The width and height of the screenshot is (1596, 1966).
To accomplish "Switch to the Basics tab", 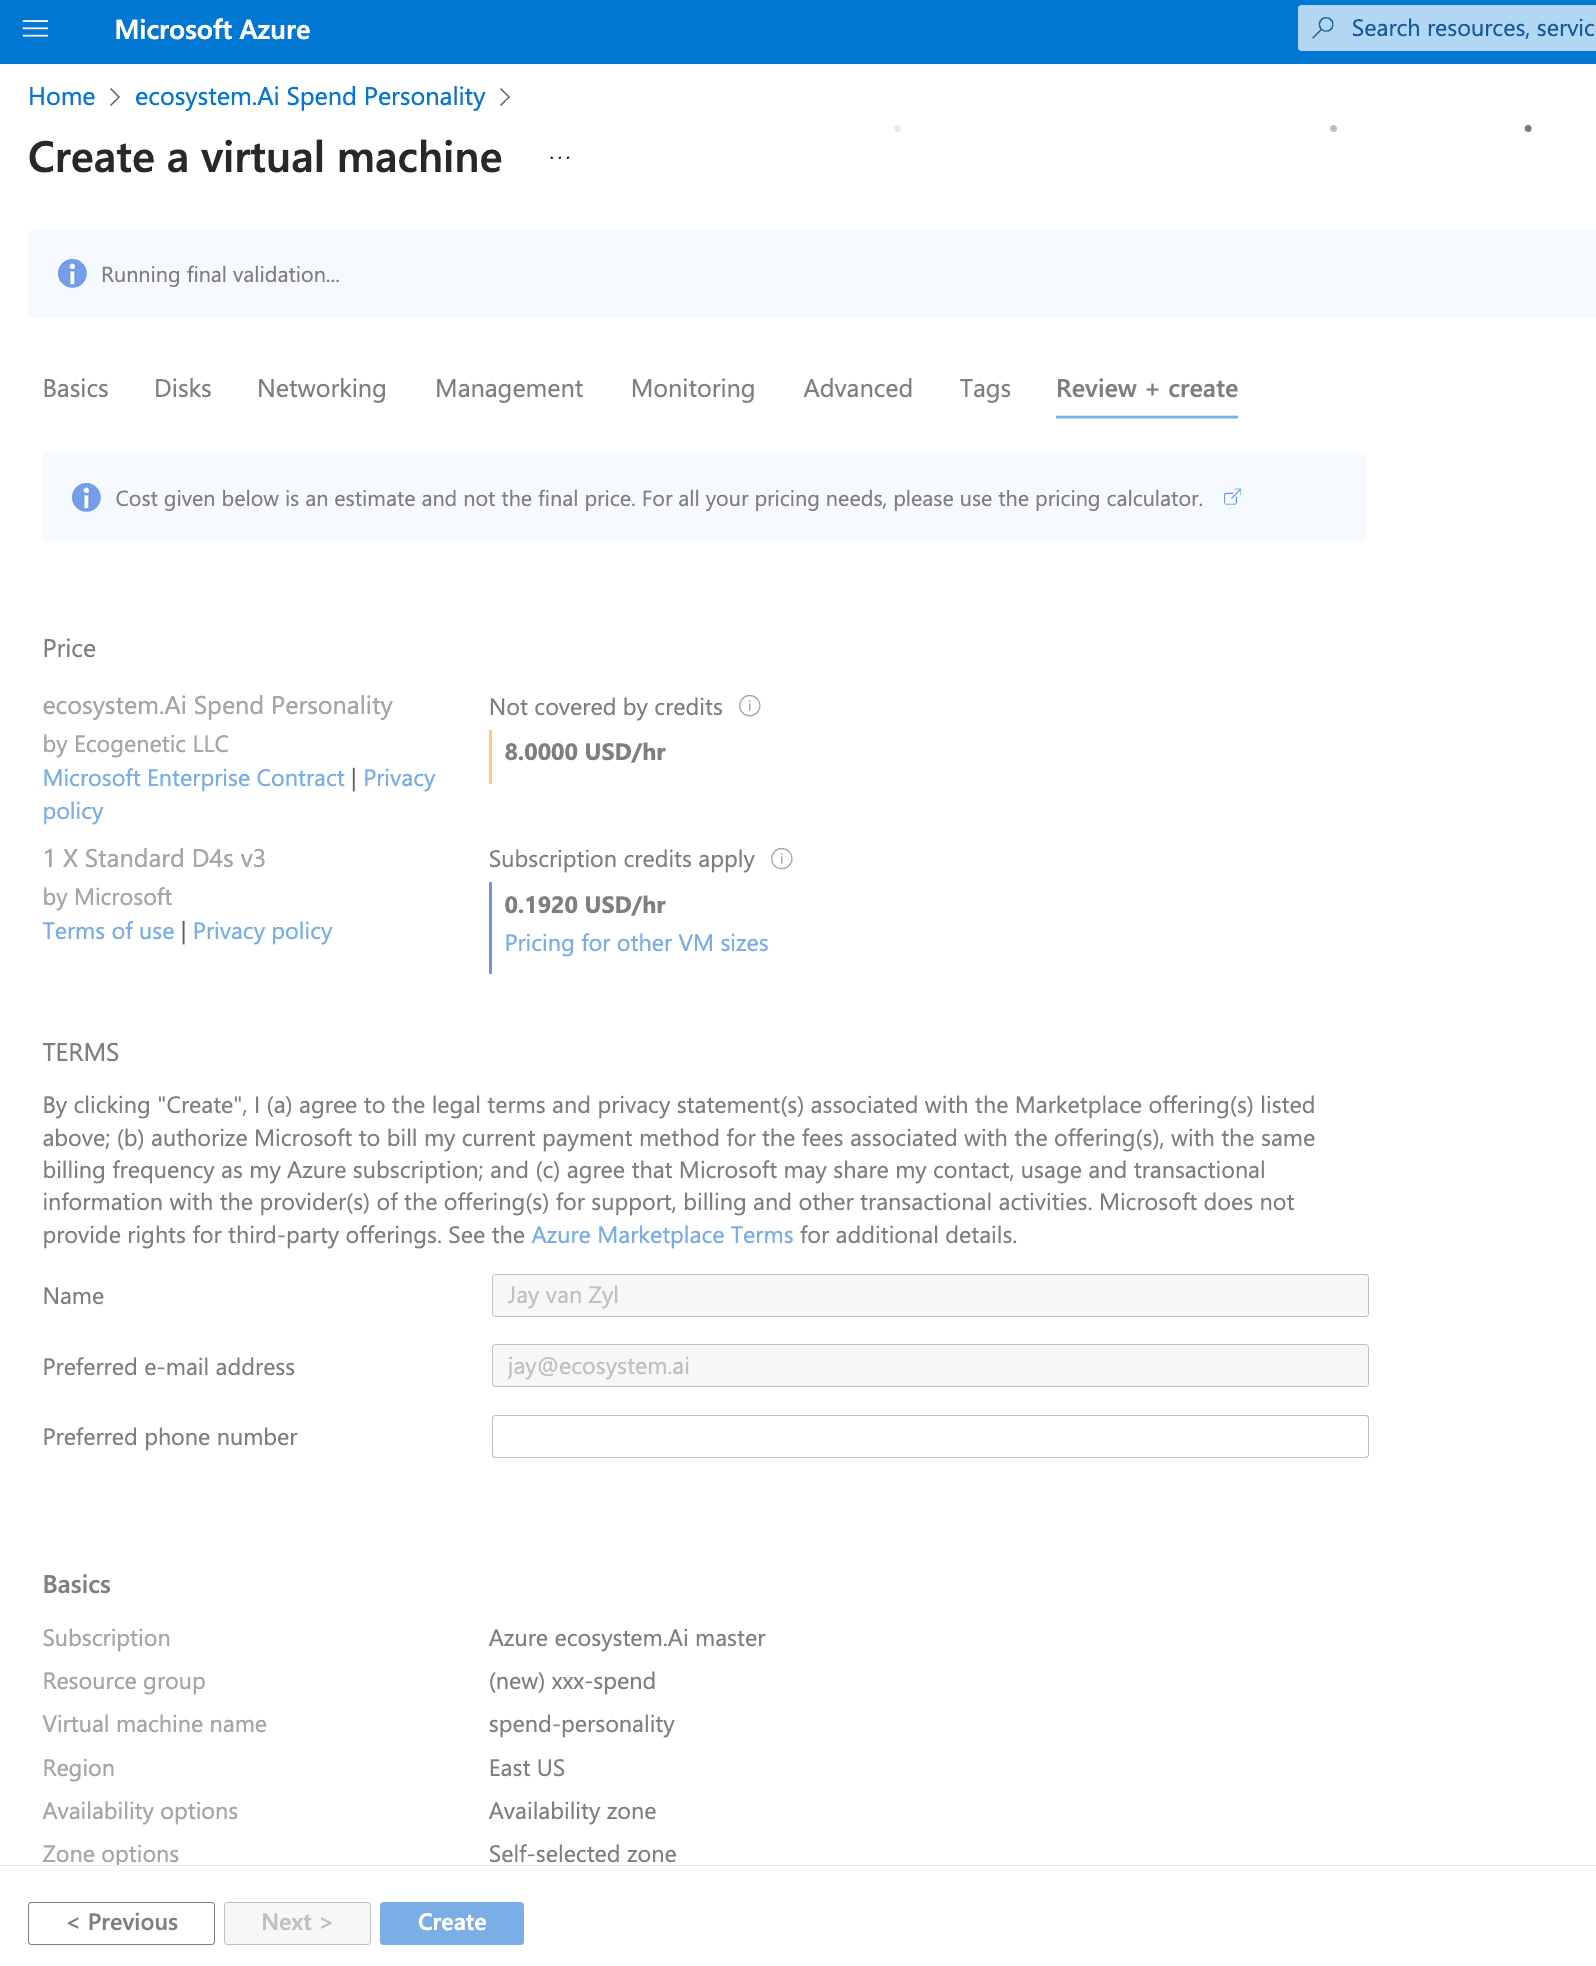I will coord(76,389).
